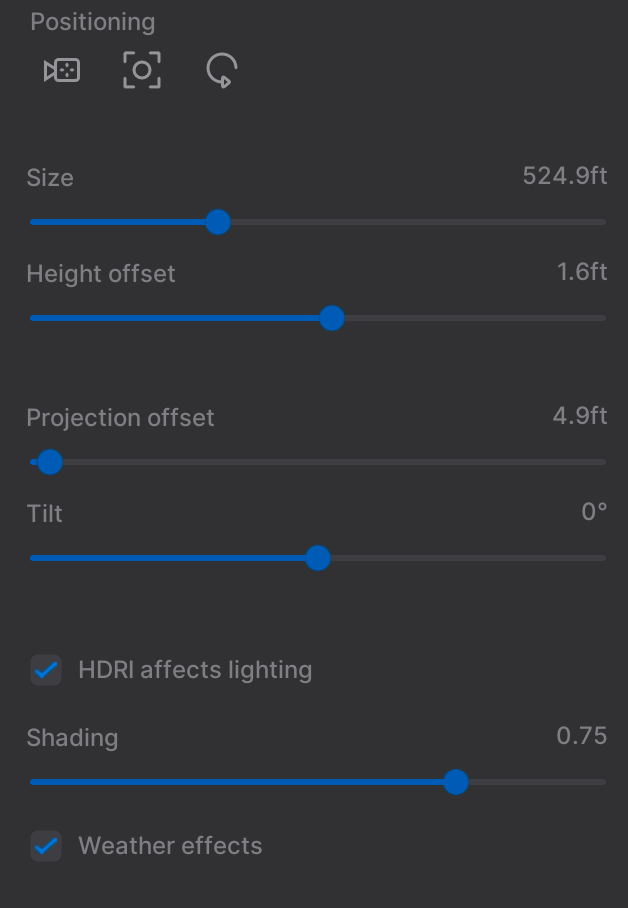Click the Projection offset label
Viewport: 628px width, 908px height.
120,418
